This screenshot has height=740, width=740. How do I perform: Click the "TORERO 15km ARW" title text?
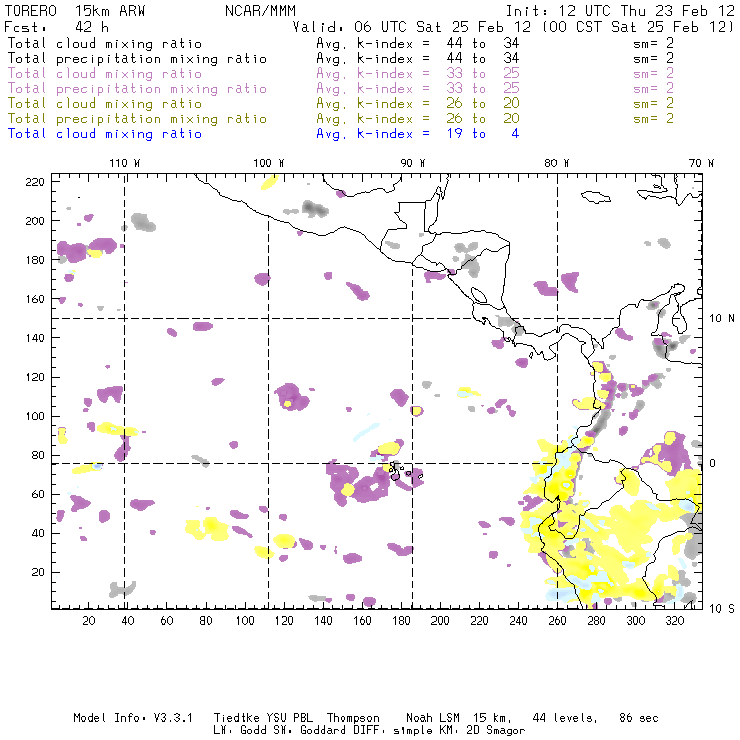(75, 11)
